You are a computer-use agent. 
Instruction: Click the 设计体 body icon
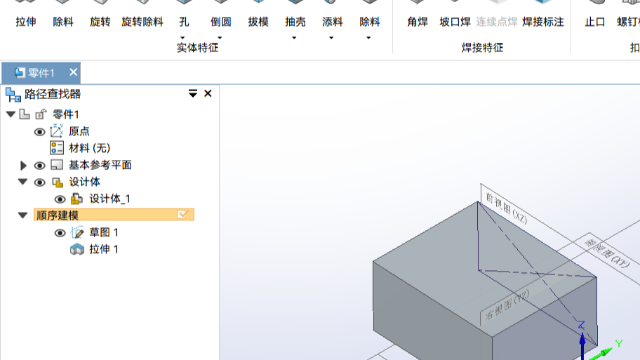click(57, 182)
